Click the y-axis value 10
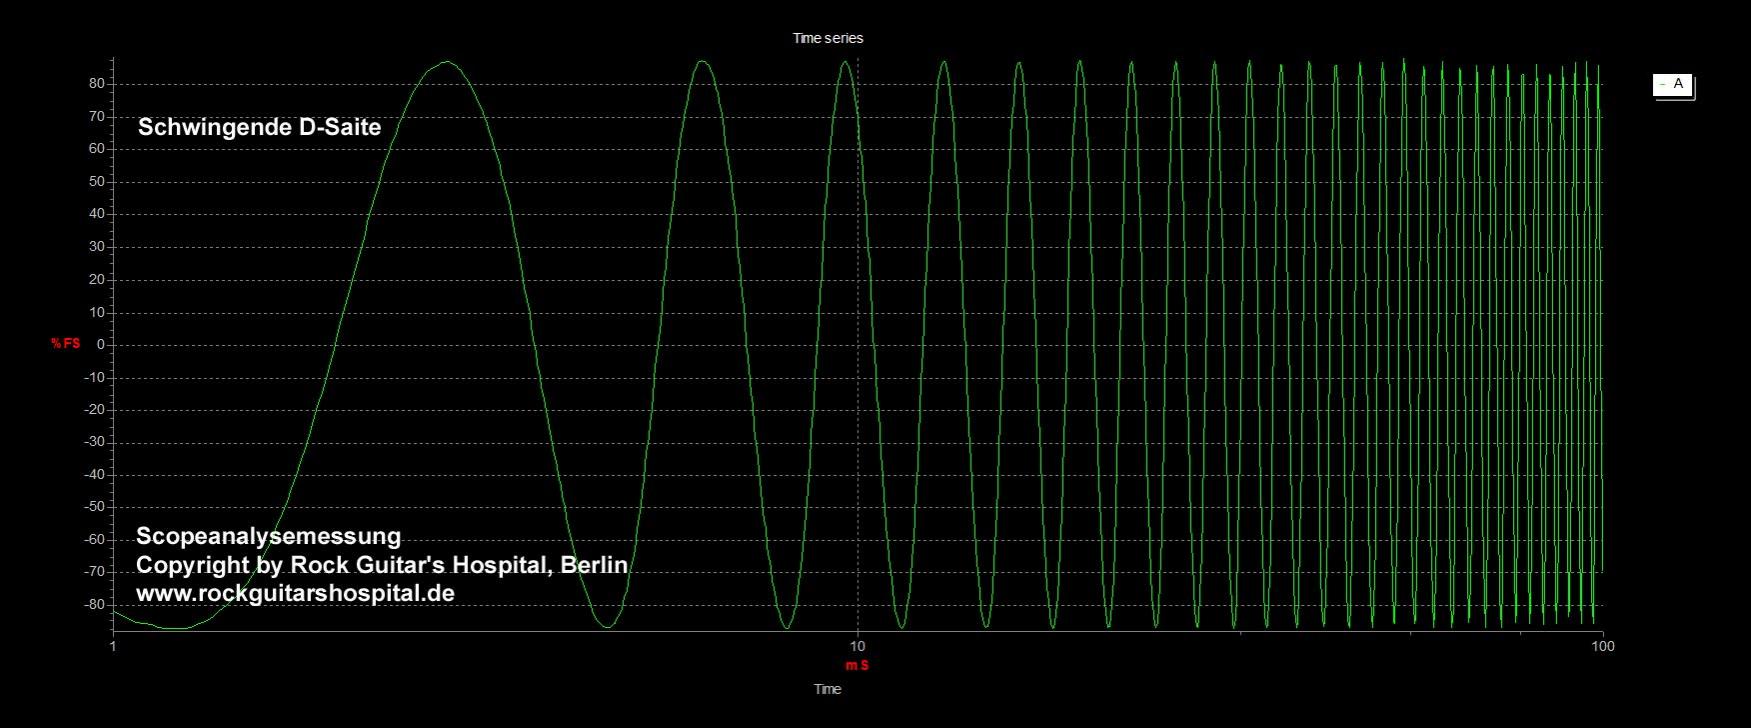 click(97, 312)
